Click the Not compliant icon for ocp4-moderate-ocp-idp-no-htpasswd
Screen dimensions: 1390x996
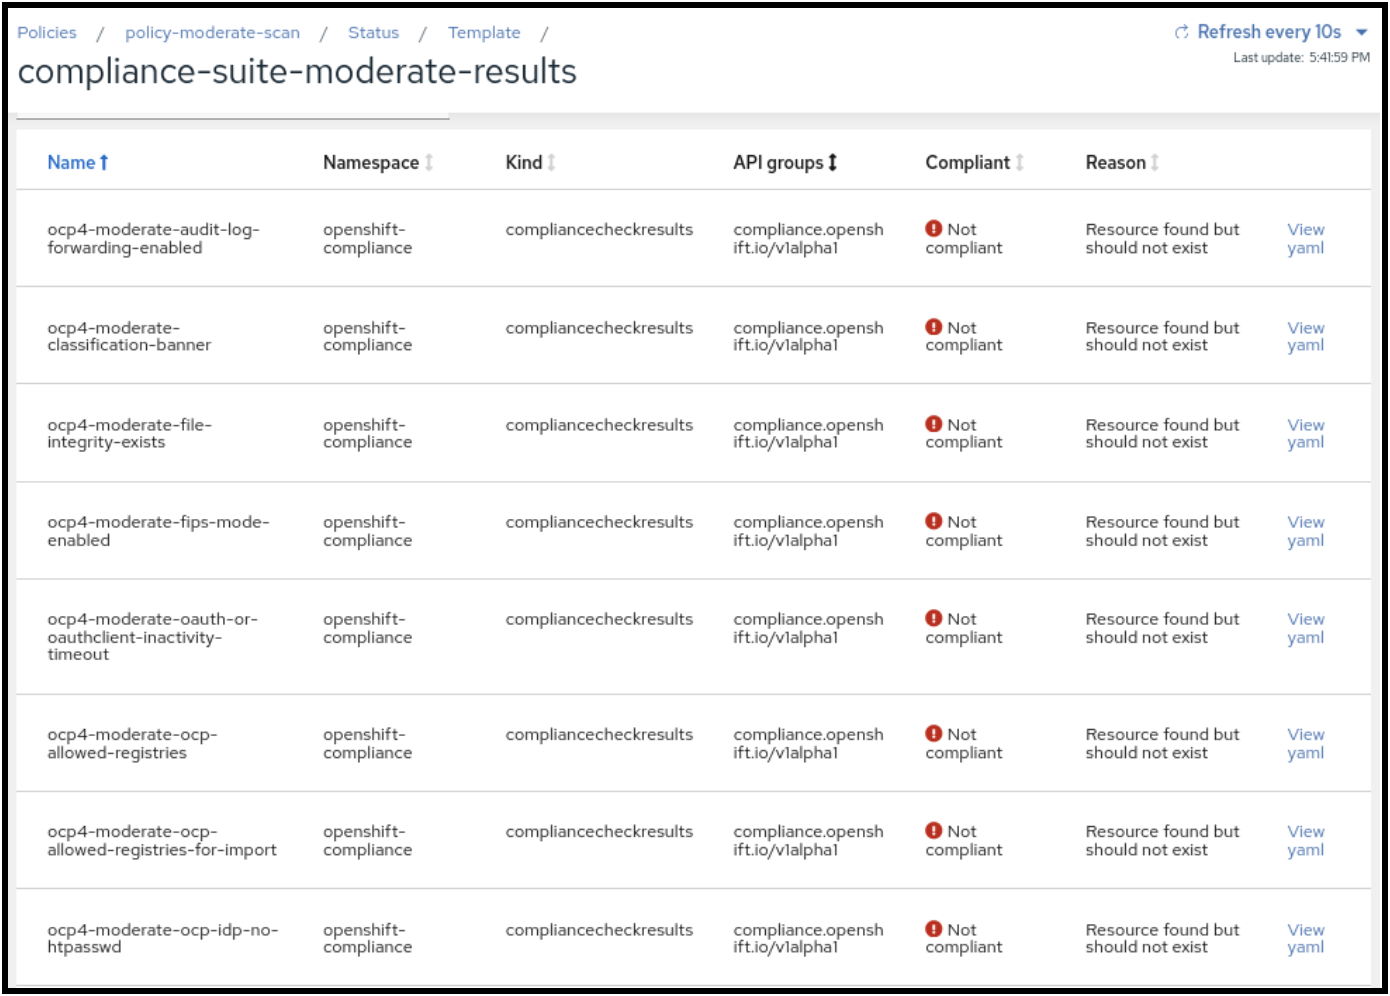[x=933, y=929]
